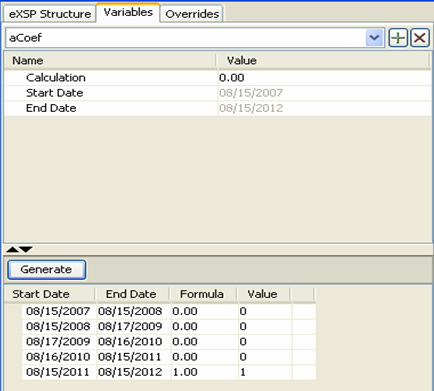
Task: Select schedule row starting 08/15/2007
Action: point(169,311)
